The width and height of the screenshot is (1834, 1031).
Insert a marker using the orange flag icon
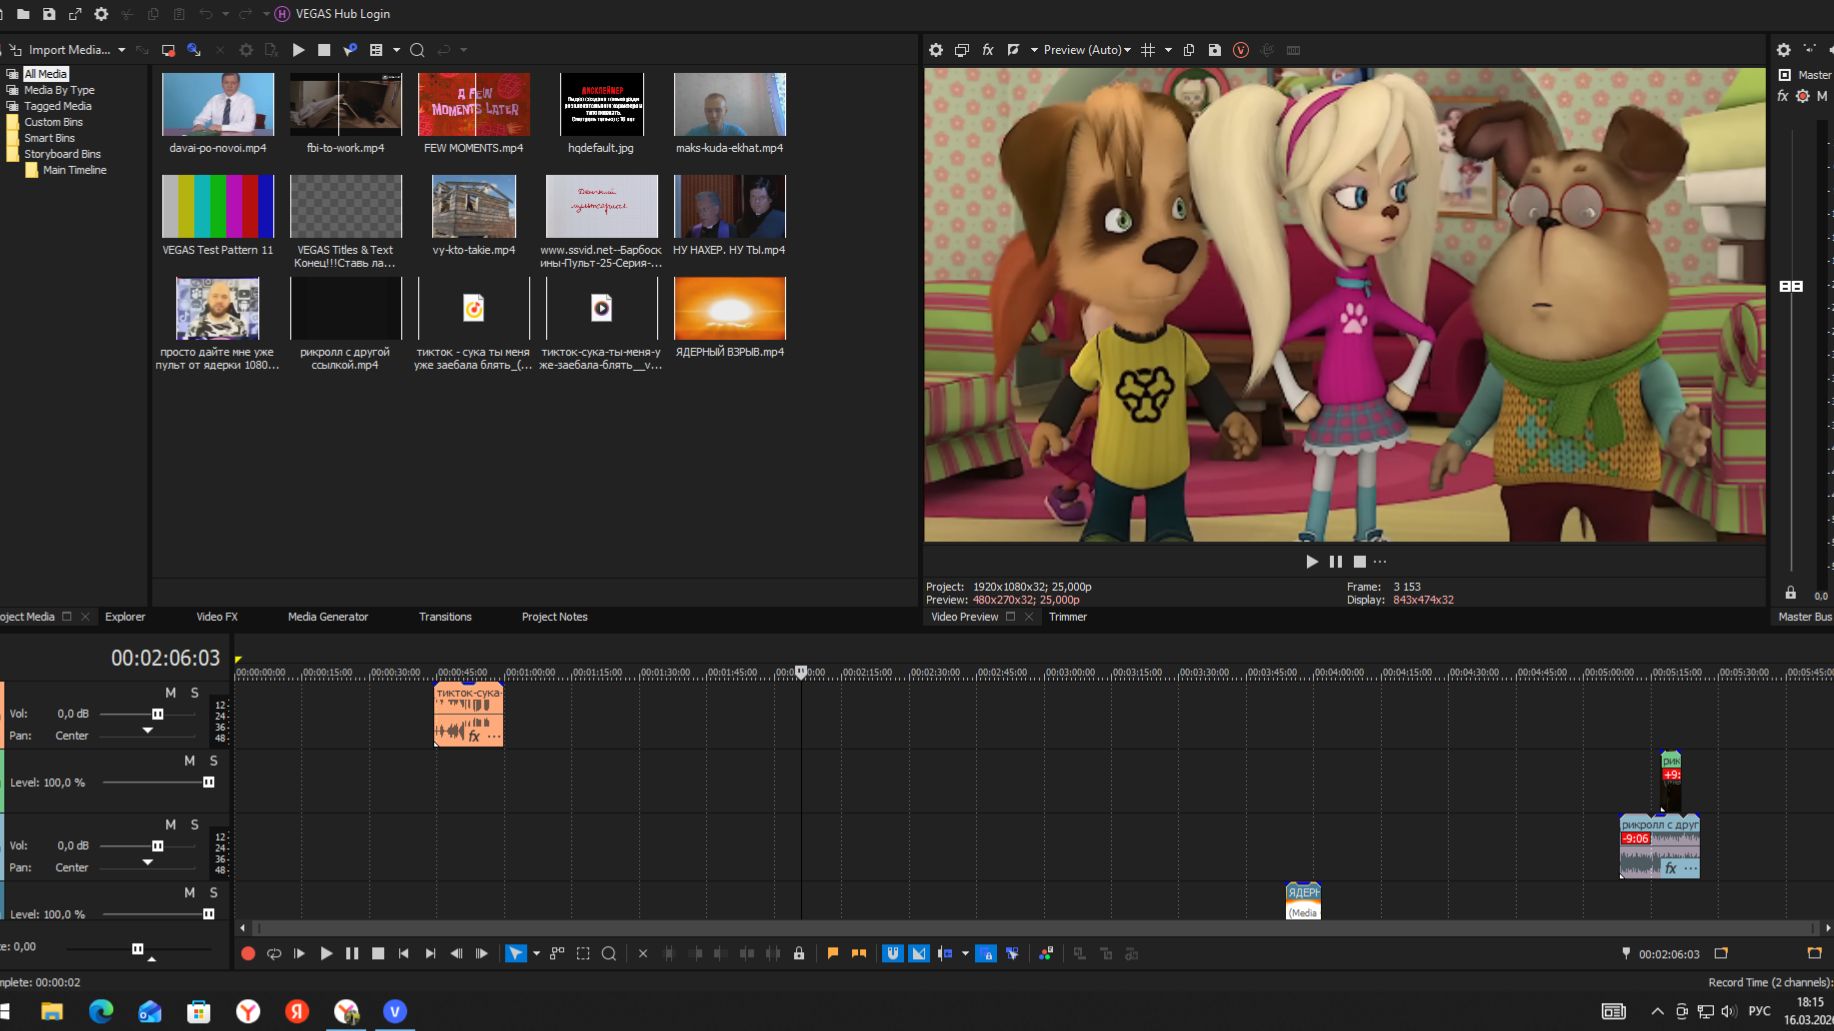coord(832,954)
